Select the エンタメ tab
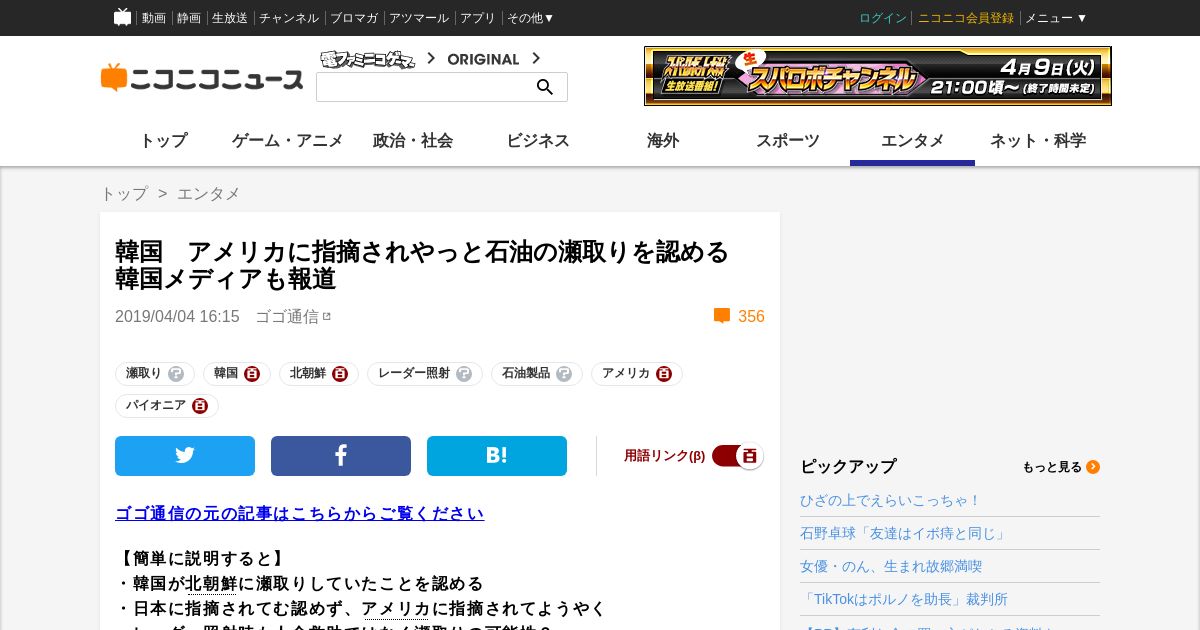This screenshot has height=630, width=1200. (913, 141)
